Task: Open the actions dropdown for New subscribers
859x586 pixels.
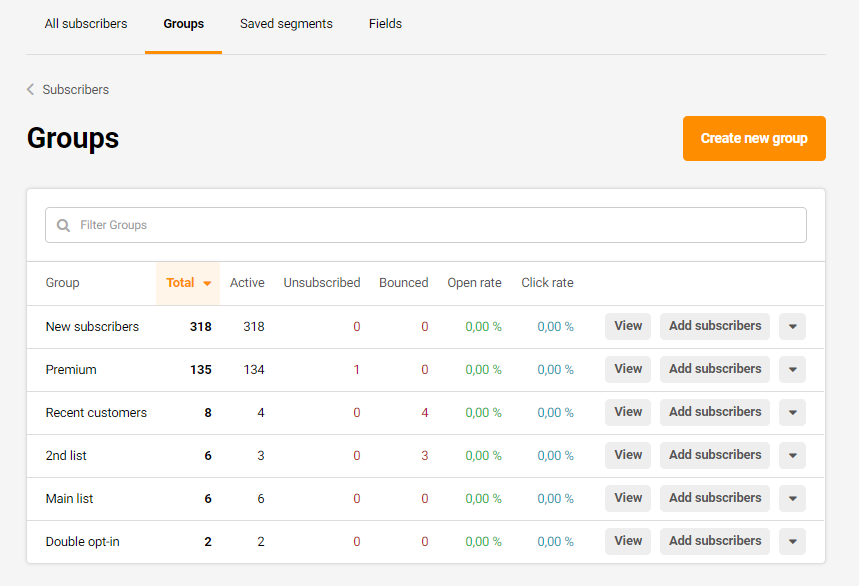Action: pyautogui.click(x=792, y=326)
